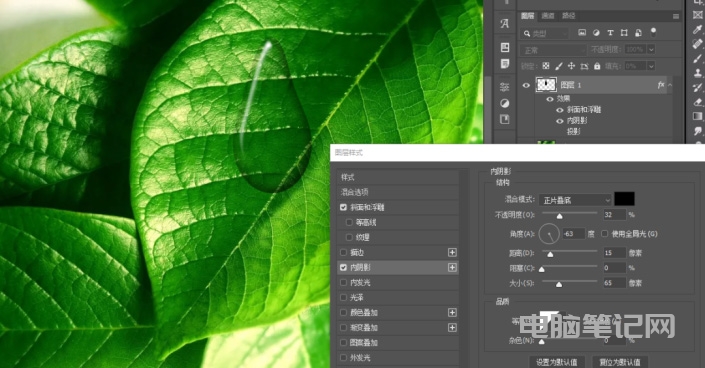Filter layers by pixel image icon
Viewport: 705px width, 368px height.
(x=582, y=33)
